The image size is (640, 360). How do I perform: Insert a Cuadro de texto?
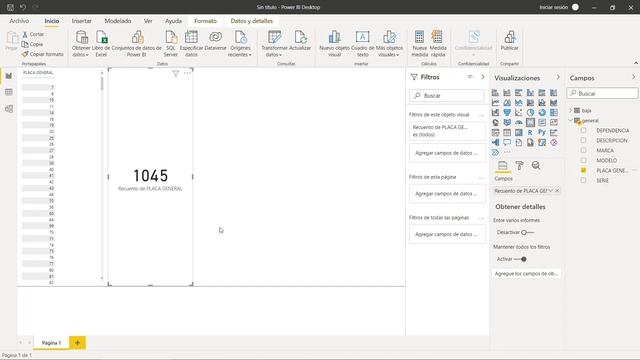tap(362, 43)
